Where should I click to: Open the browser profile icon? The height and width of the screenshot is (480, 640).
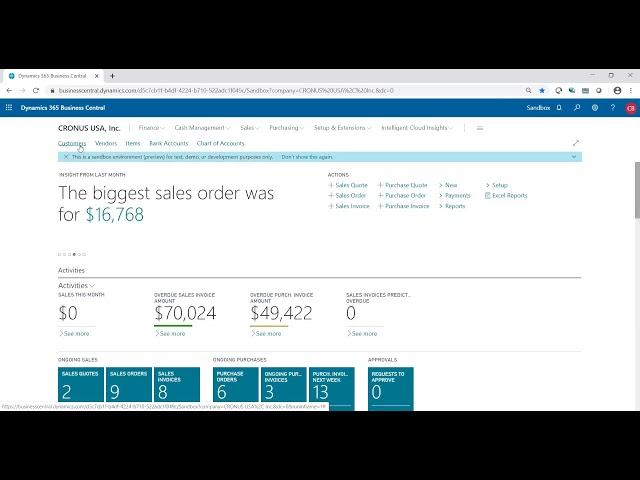(617, 91)
